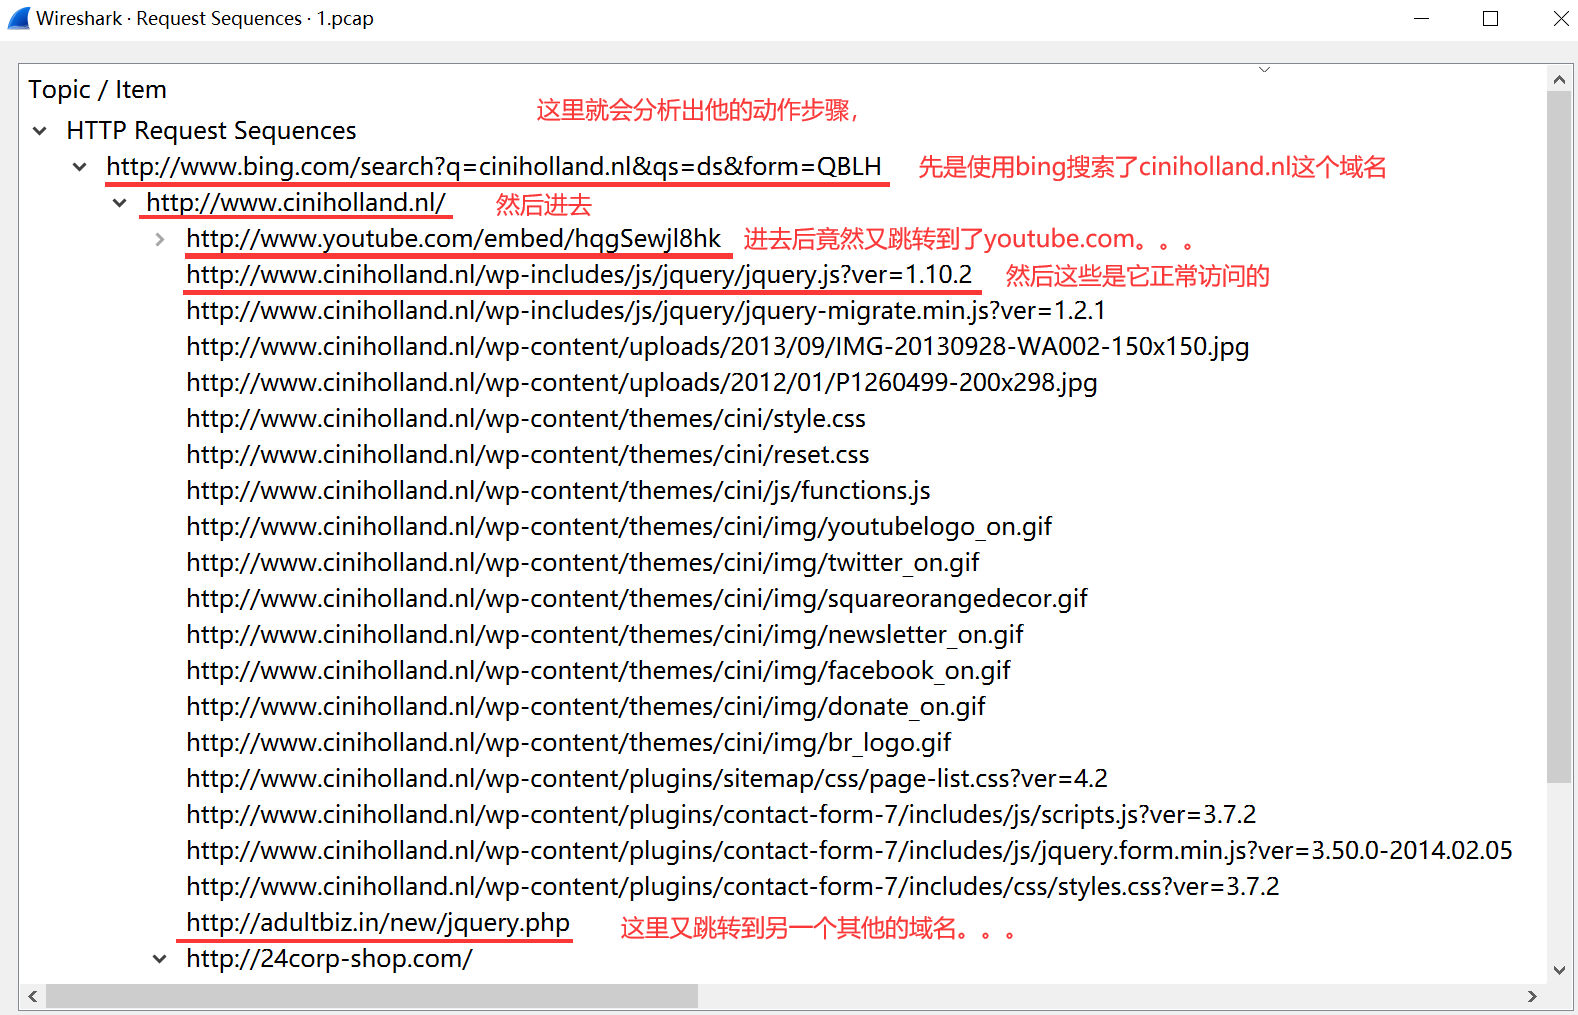Click the vertical scrollbar up arrow
1578x1015 pixels.
(x=1559, y=78)
